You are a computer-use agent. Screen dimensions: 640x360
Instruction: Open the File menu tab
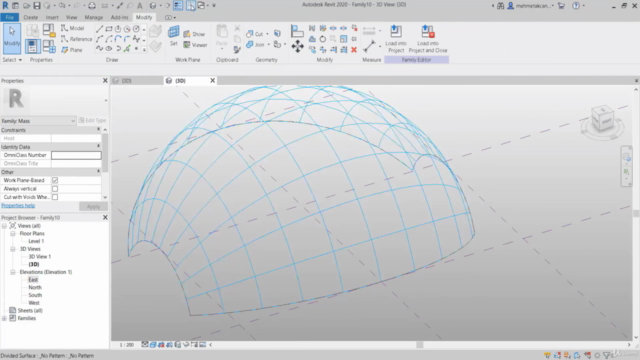click(x=9, y=17)
